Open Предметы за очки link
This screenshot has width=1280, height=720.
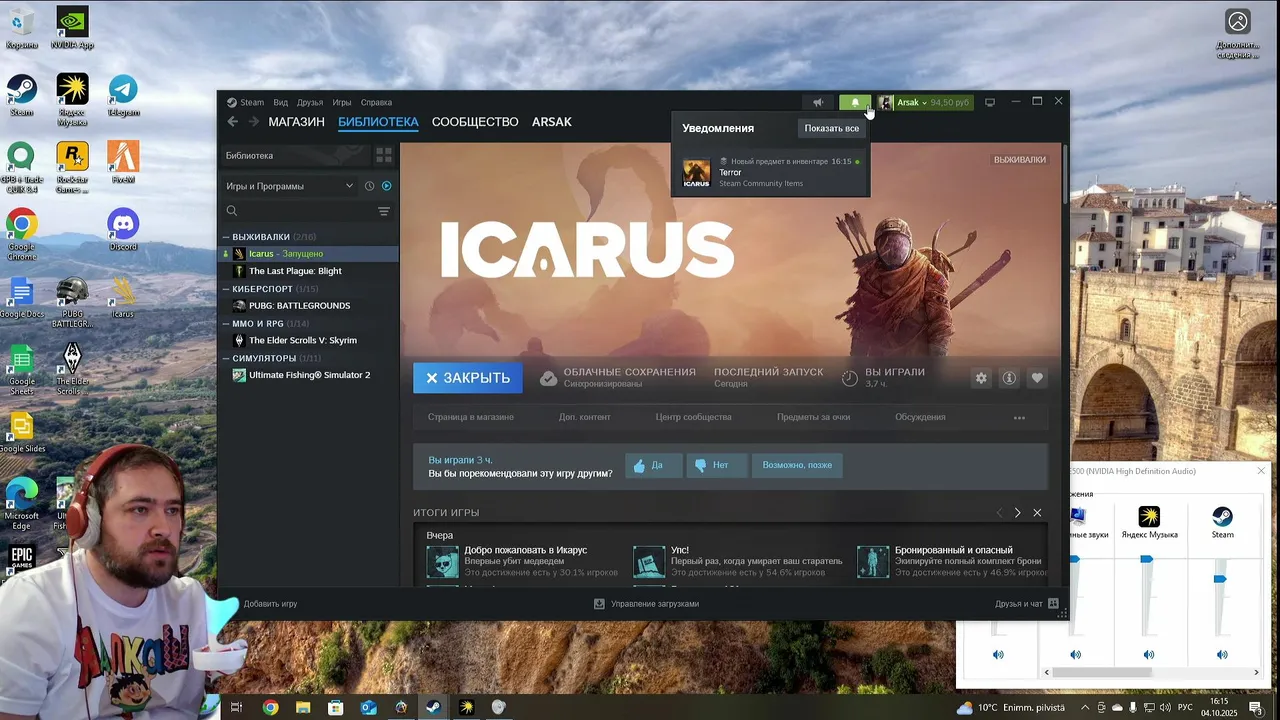(x=814, y=417)
